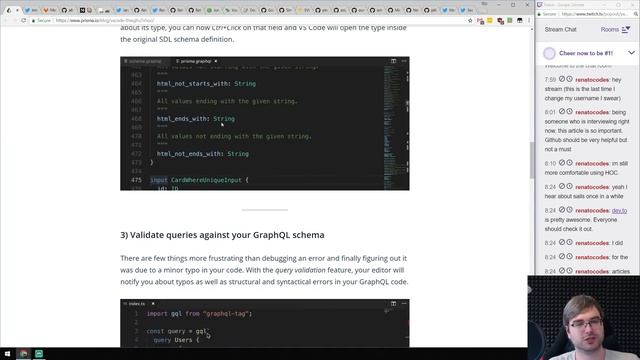This screenshot has height=360, width=640.
Task: Click the '8:10' timestamp in chat
Action: tap(550, 163)
